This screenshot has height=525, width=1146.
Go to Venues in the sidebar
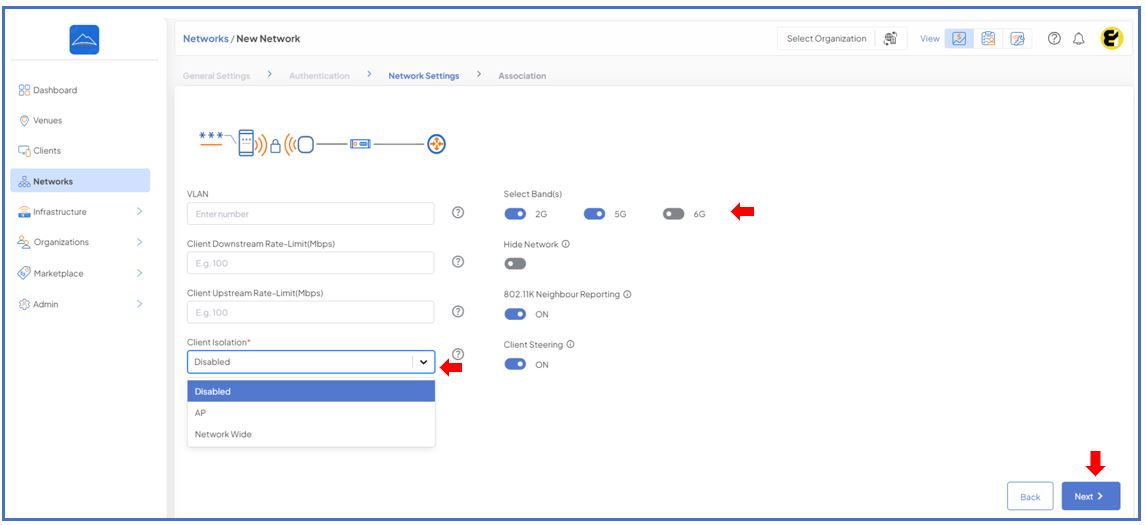41,121
